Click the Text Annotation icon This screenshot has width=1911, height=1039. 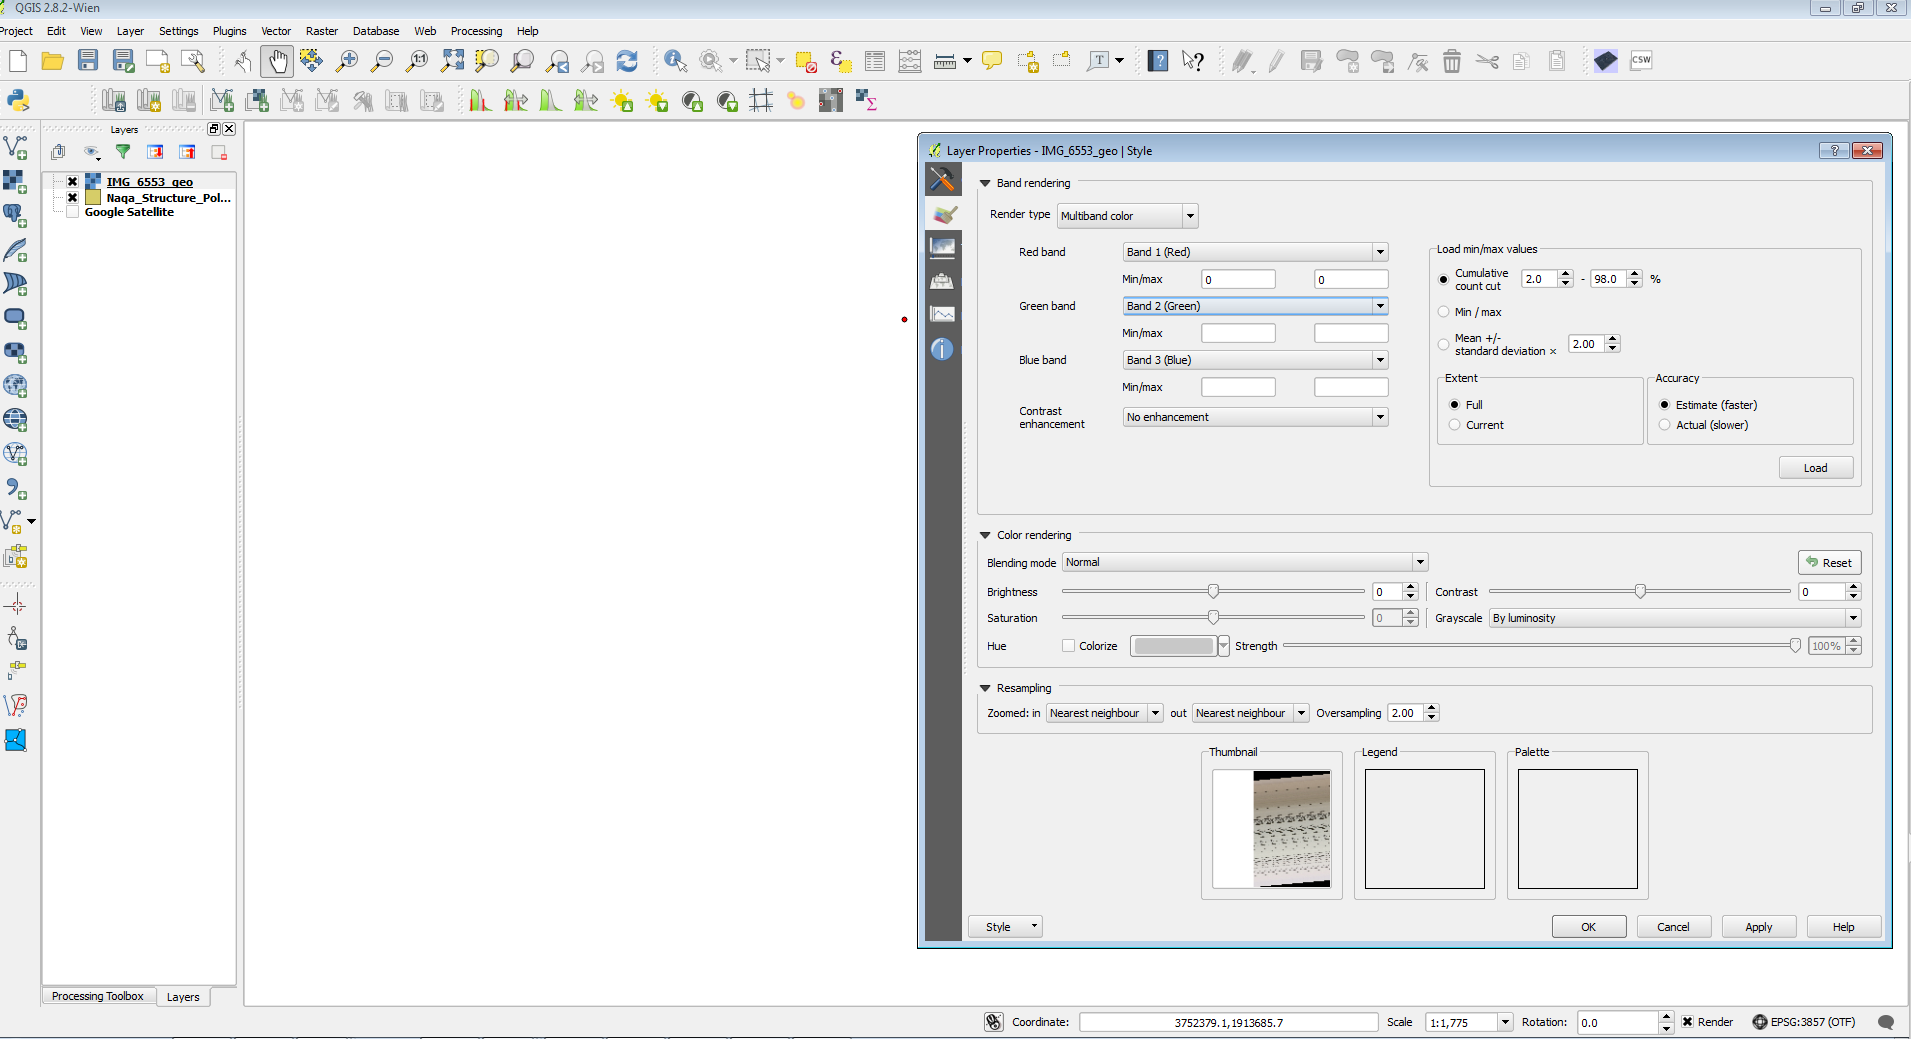[1098, 61]
